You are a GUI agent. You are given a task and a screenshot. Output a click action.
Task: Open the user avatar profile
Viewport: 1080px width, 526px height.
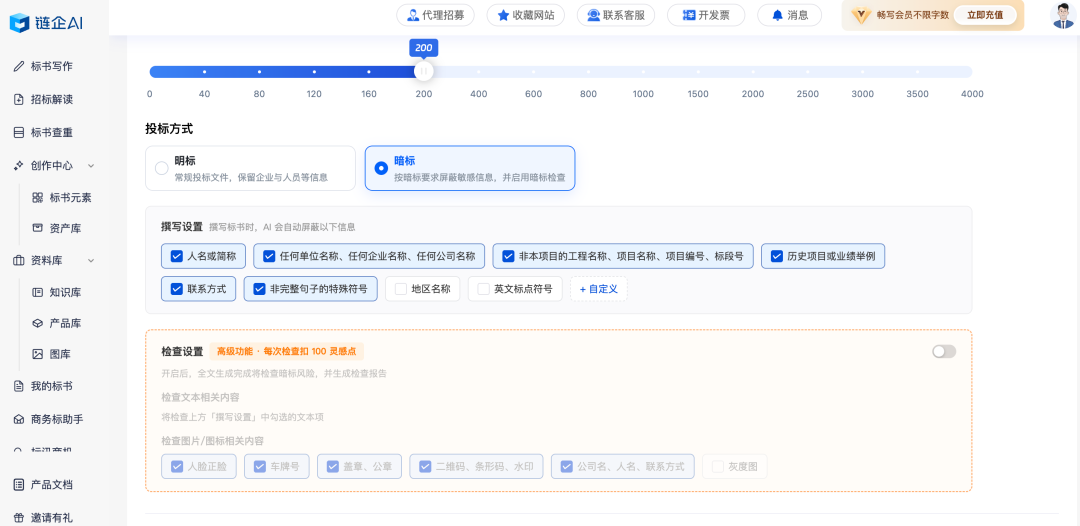click(x=1063, y=15)
